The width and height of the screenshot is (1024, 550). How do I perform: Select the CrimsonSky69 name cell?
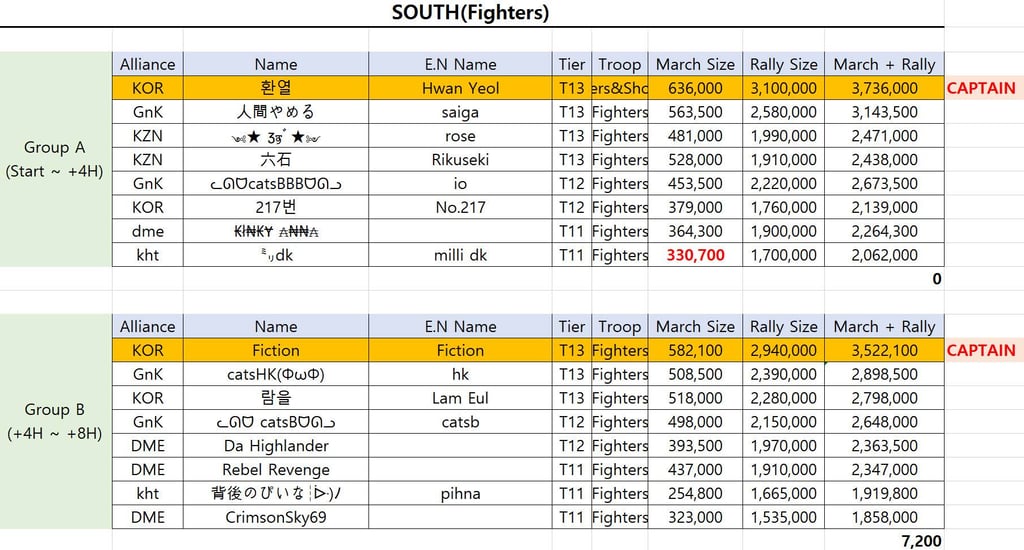click(x=276, y=518)
